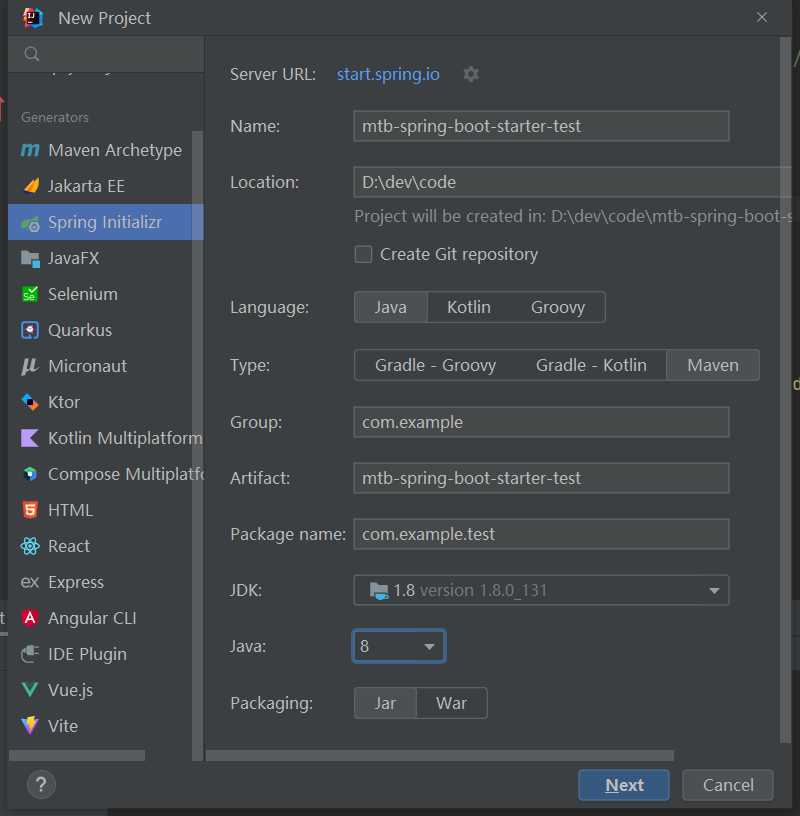Screen dimensions: 800x816
Task: Click the Group input field
Action: 541,422
